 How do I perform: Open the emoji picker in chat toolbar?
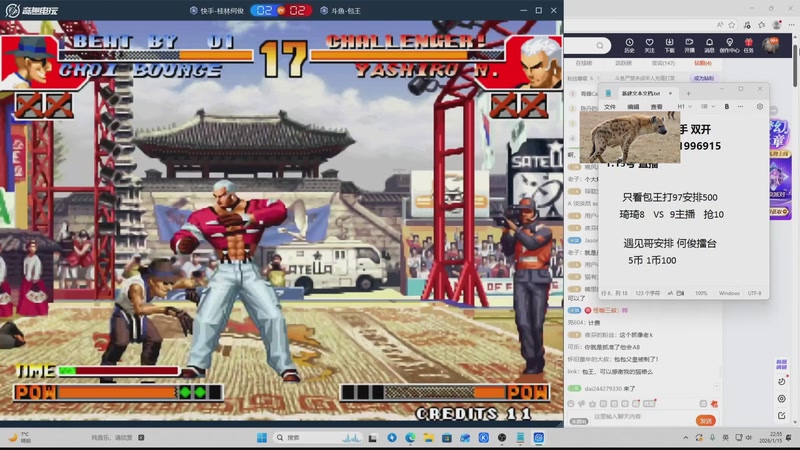(x=571, y=404)
